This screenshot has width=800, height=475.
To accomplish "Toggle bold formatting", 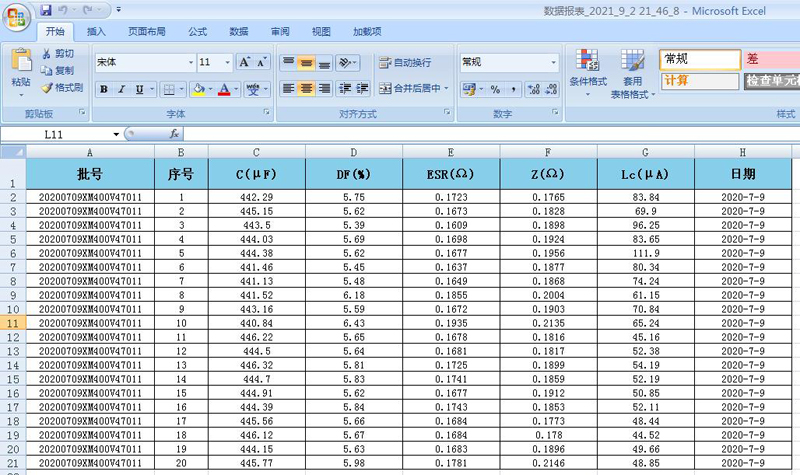I will 104,89.
